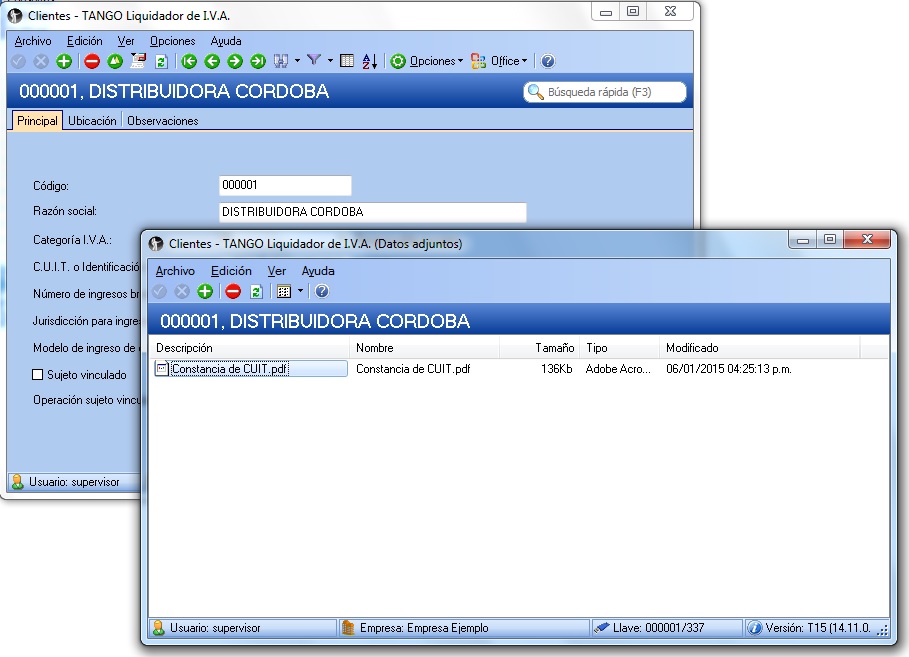The width and height of the screenshot is (909, 657).
Task: Click Usuario: supervisor in Datos adjuntos status bar
Action: click(243, 629)
